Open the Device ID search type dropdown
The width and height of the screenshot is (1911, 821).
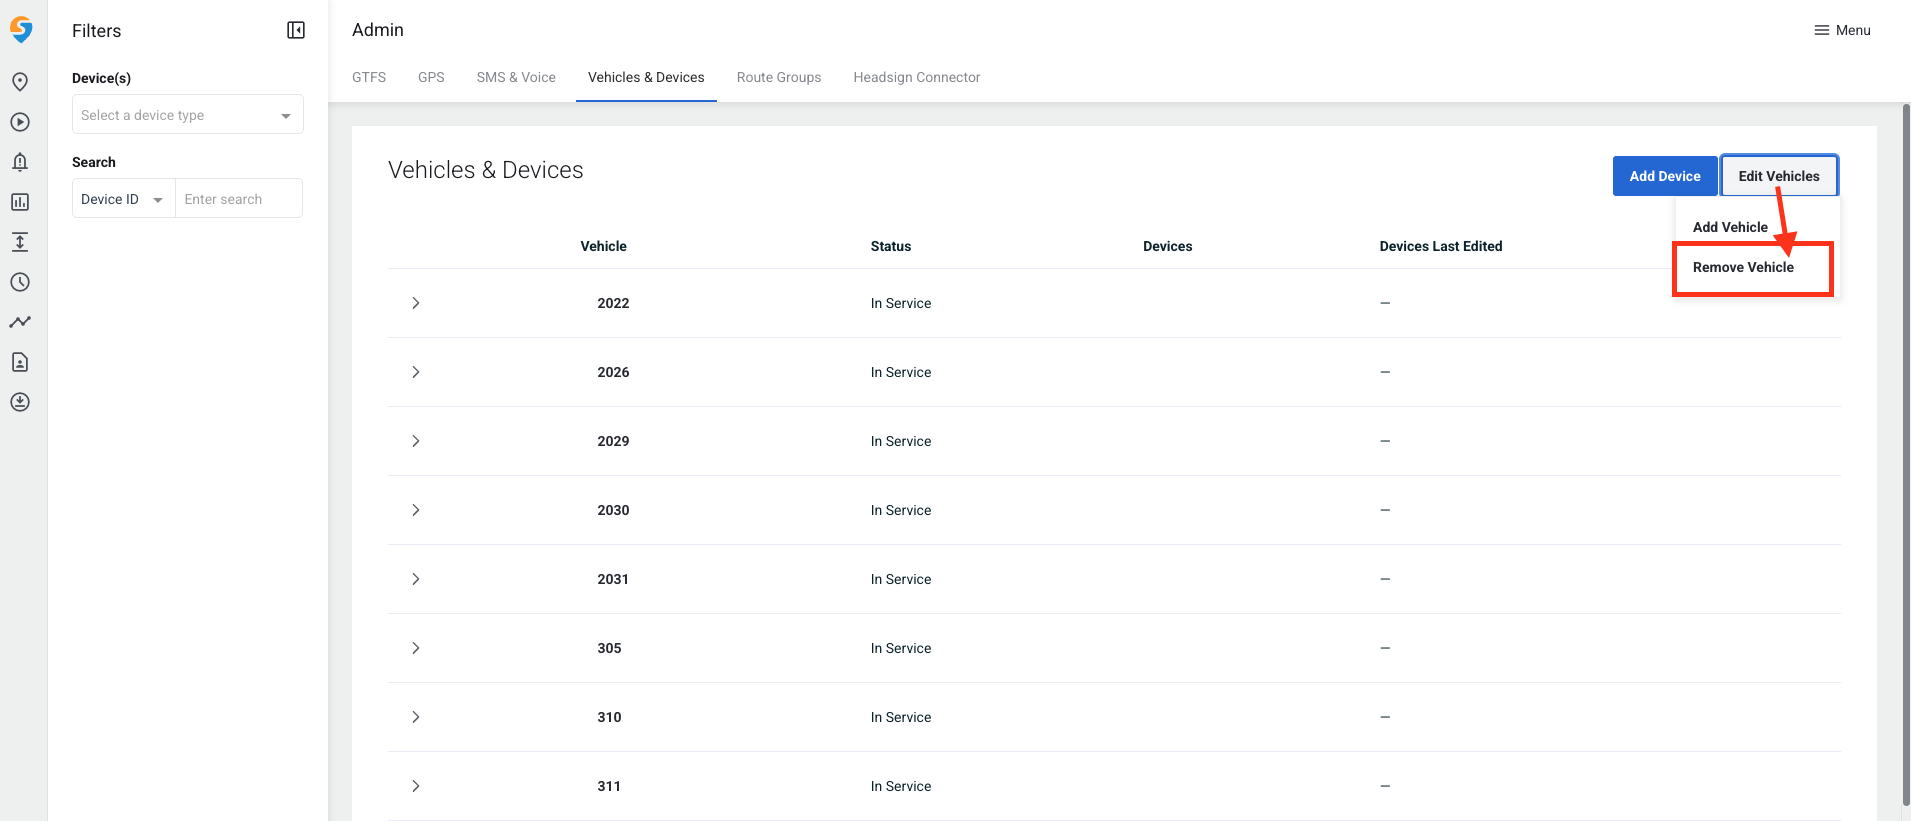[x=124, y=199]
